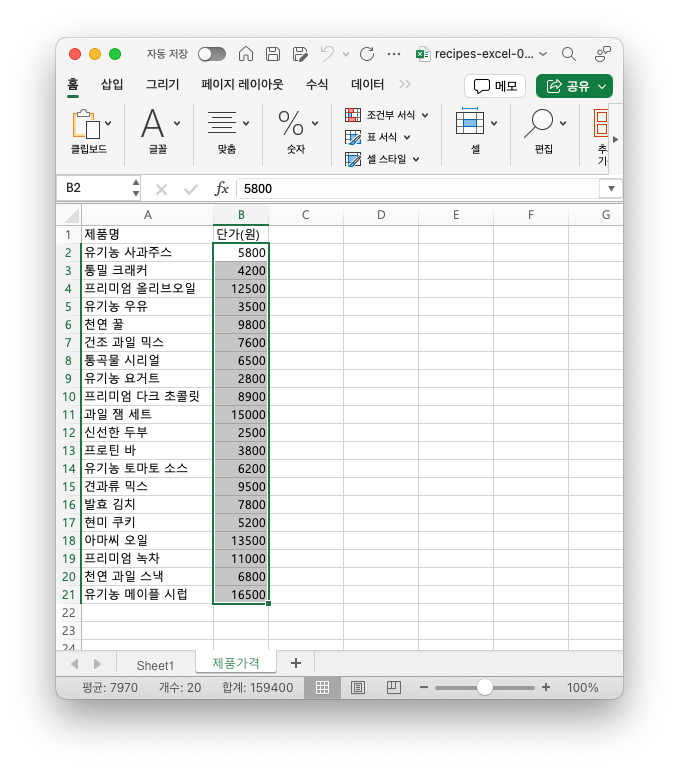Open the search magnifier in title bar
This screenshot has height=773, width=679.
(x=568, y=54)
